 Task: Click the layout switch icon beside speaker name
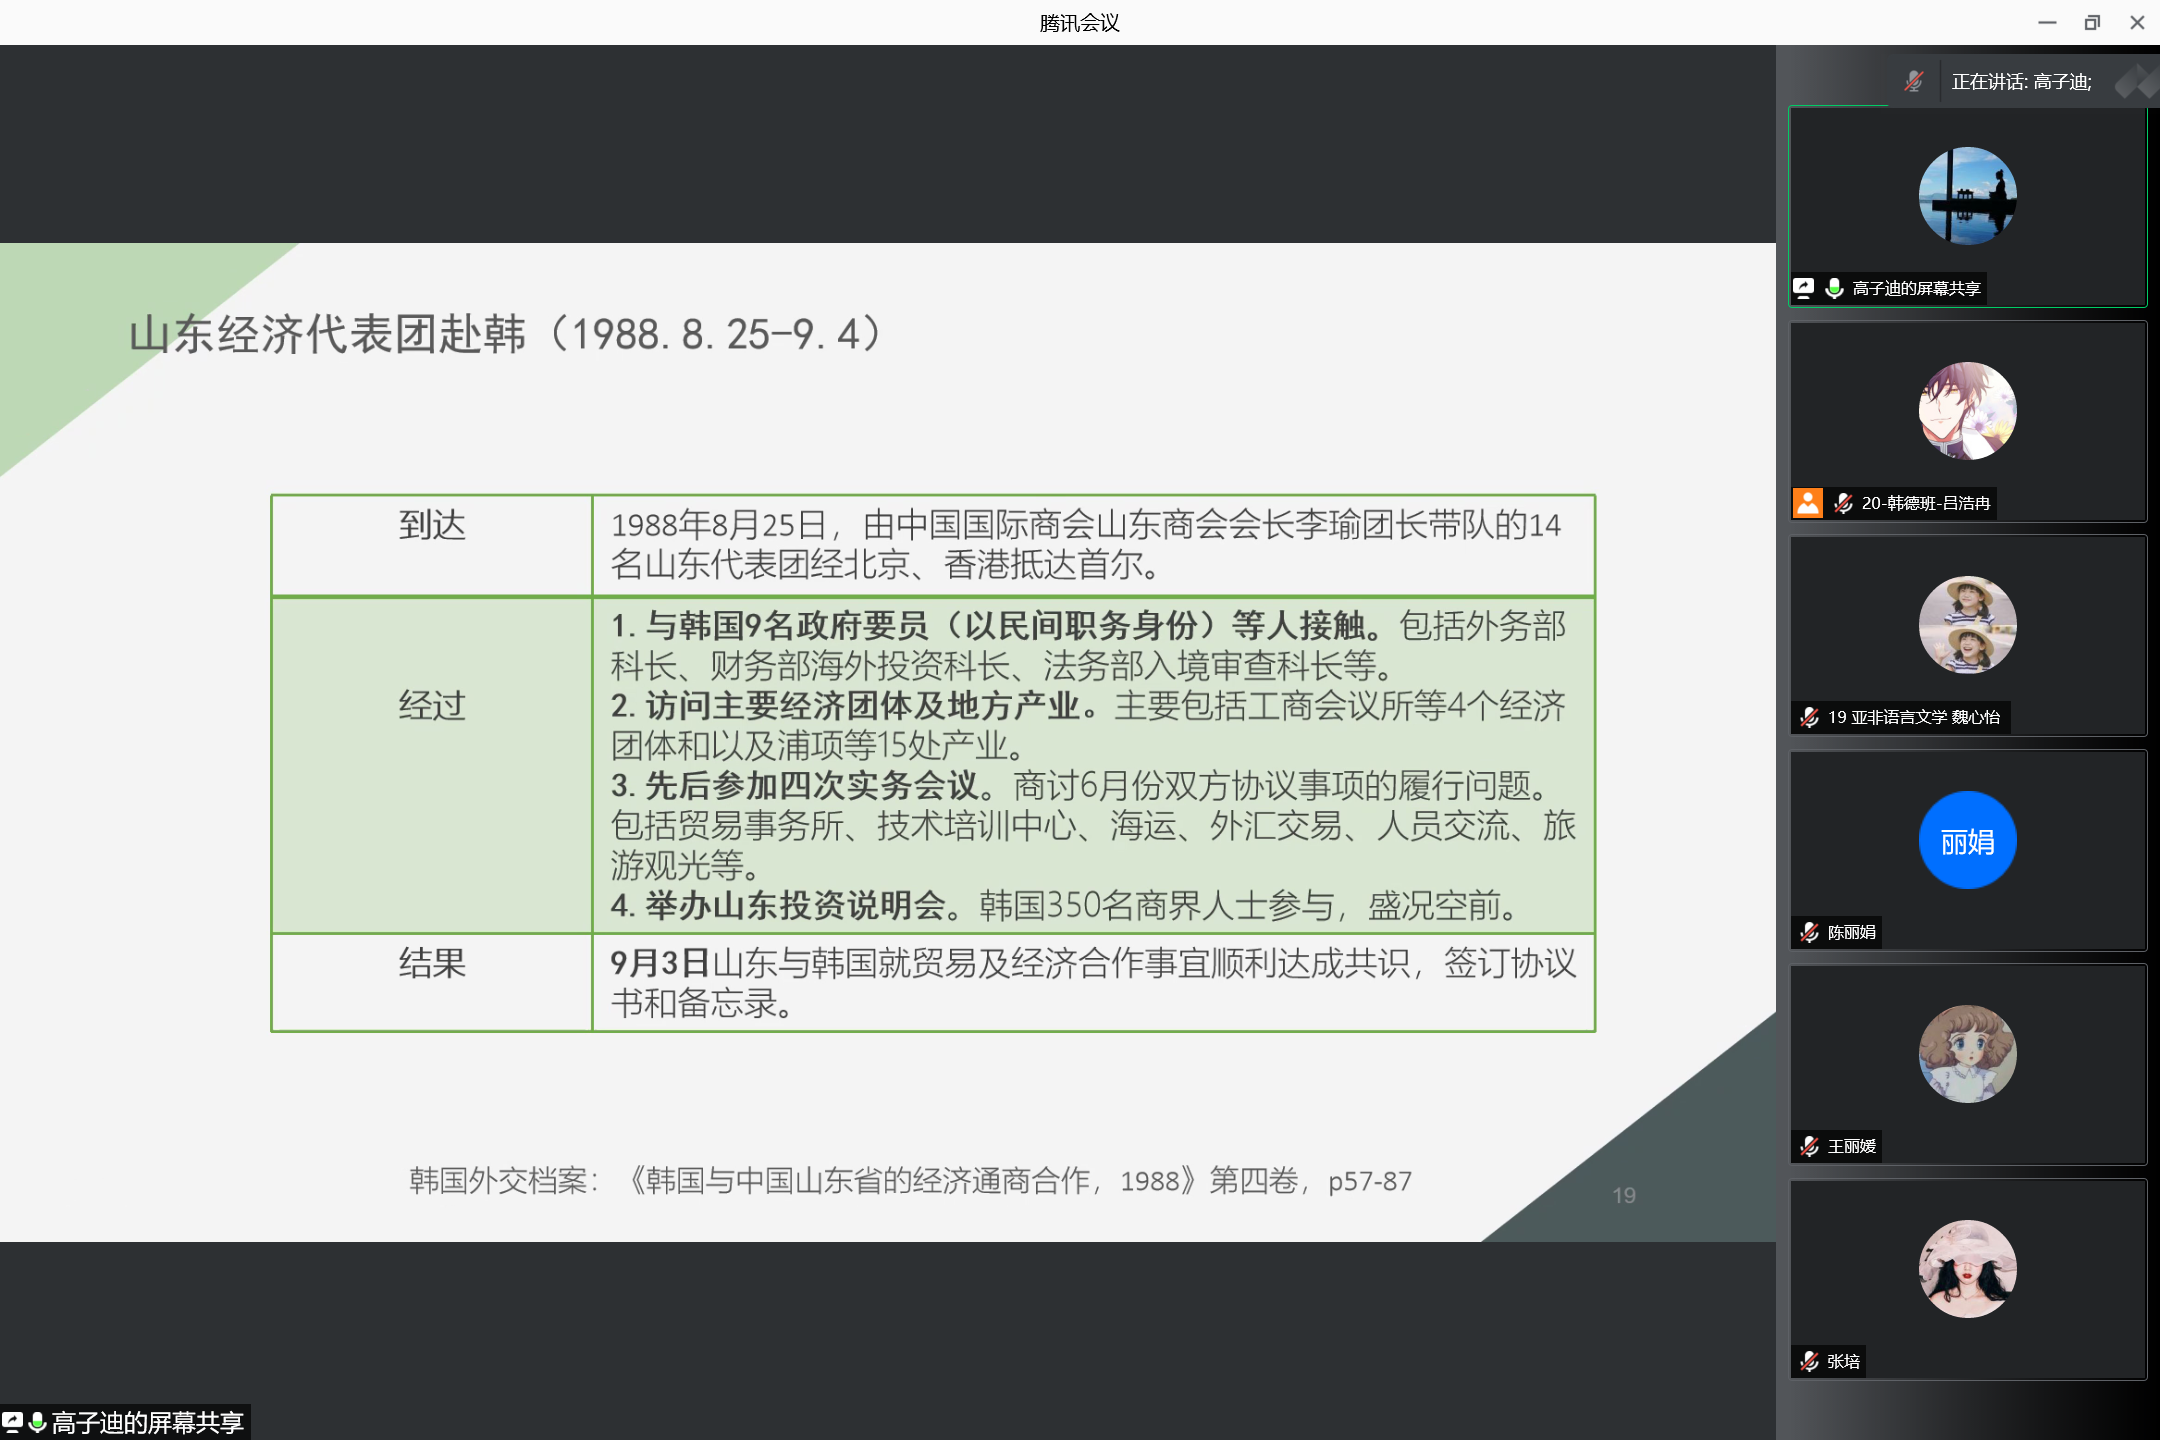point(2138,82)
